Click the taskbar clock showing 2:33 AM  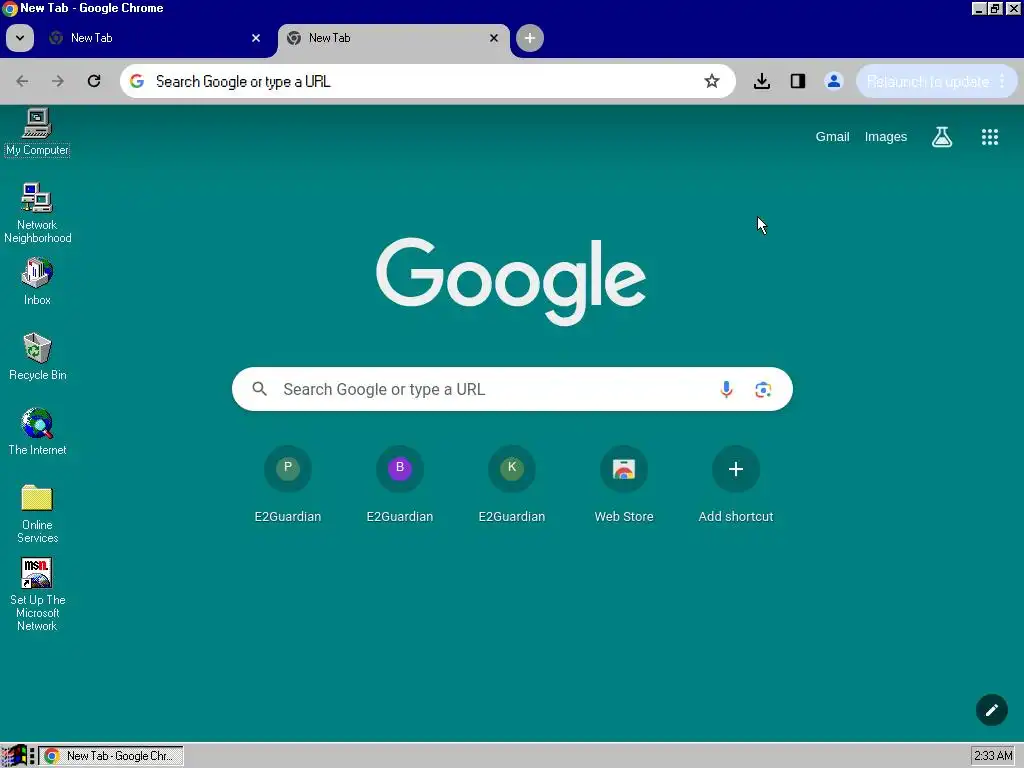coord(993,756)
